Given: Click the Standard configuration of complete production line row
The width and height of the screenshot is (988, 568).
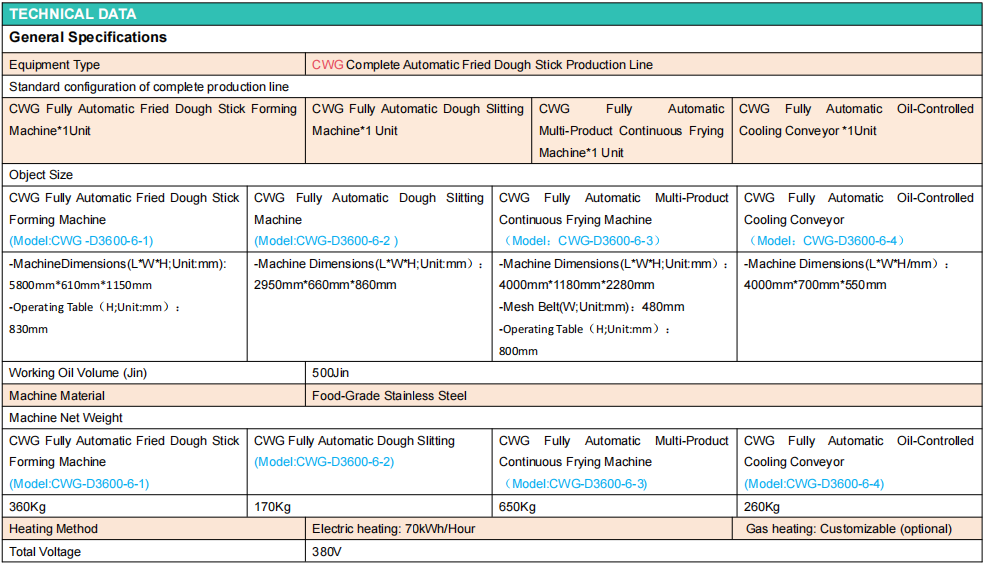Looking at the screenshot, I should (149, 87).
